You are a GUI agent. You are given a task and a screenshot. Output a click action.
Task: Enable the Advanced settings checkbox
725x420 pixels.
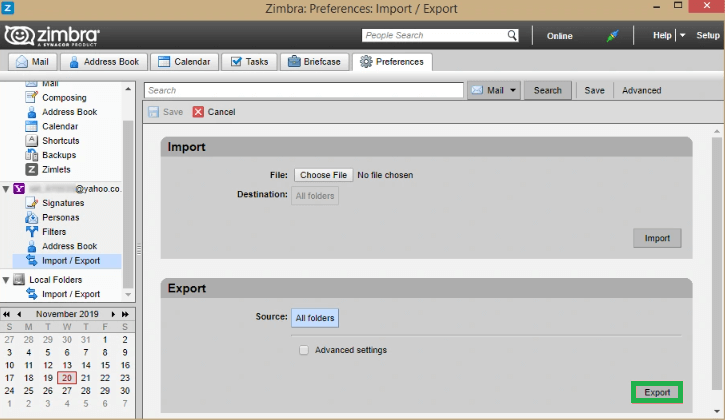304,350
